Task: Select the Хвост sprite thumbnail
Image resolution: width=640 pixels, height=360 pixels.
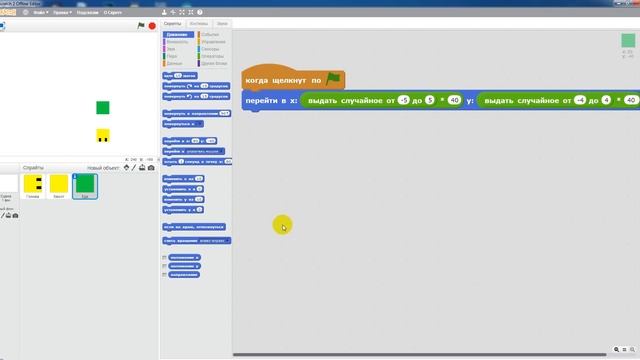Action: click(59, 187)
